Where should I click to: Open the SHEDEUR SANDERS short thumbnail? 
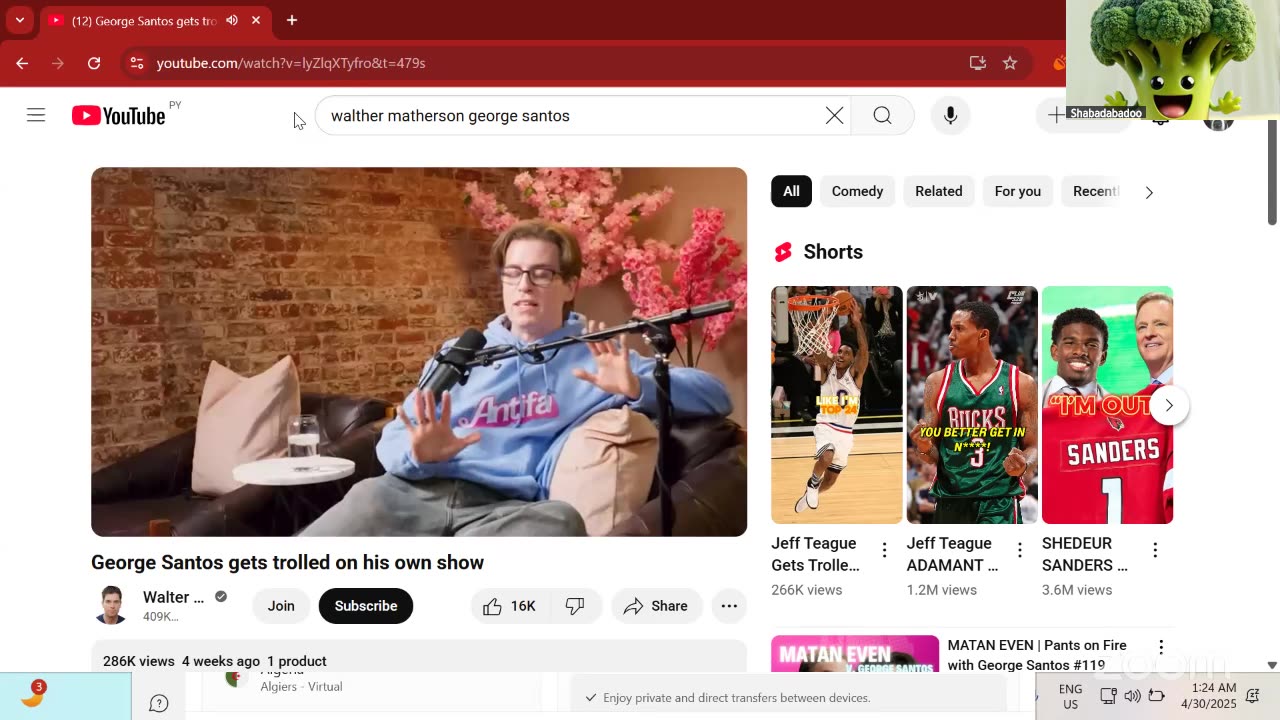point(1107,405)
